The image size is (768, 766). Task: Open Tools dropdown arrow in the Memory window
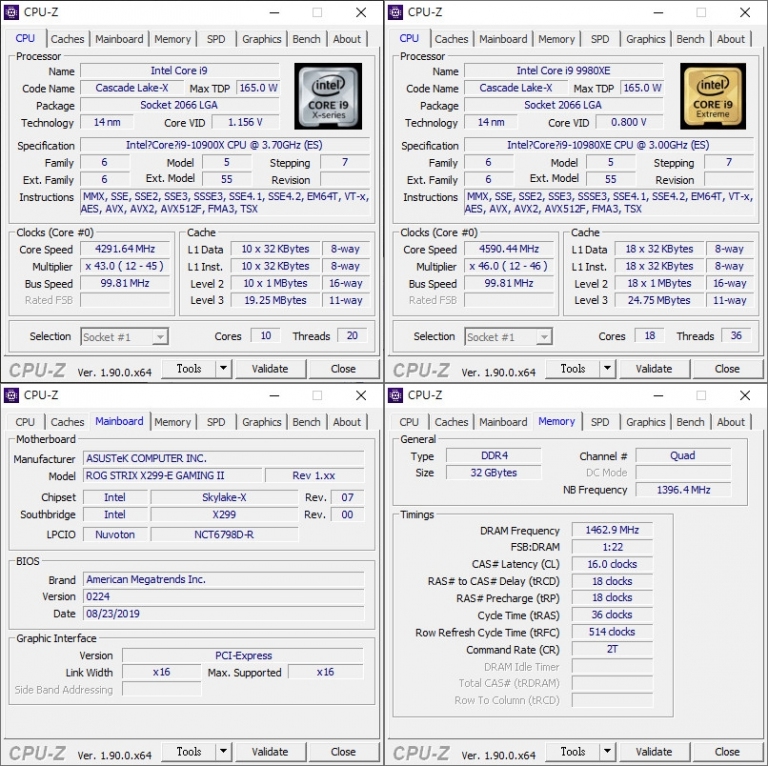point(607,751)
